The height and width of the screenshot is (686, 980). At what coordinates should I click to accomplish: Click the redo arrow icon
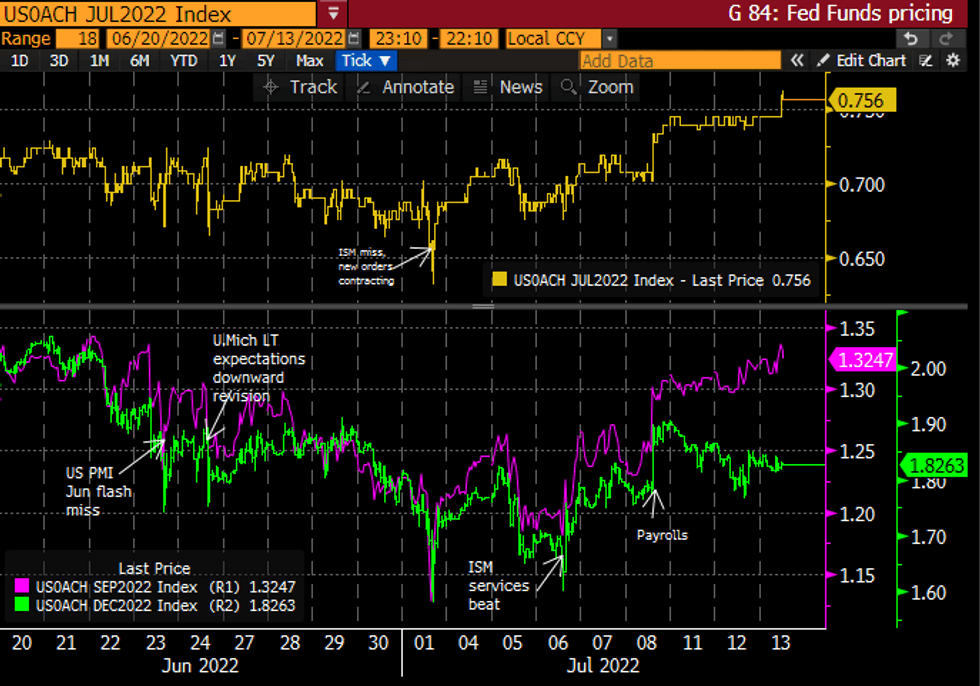[x=945, y=38]
